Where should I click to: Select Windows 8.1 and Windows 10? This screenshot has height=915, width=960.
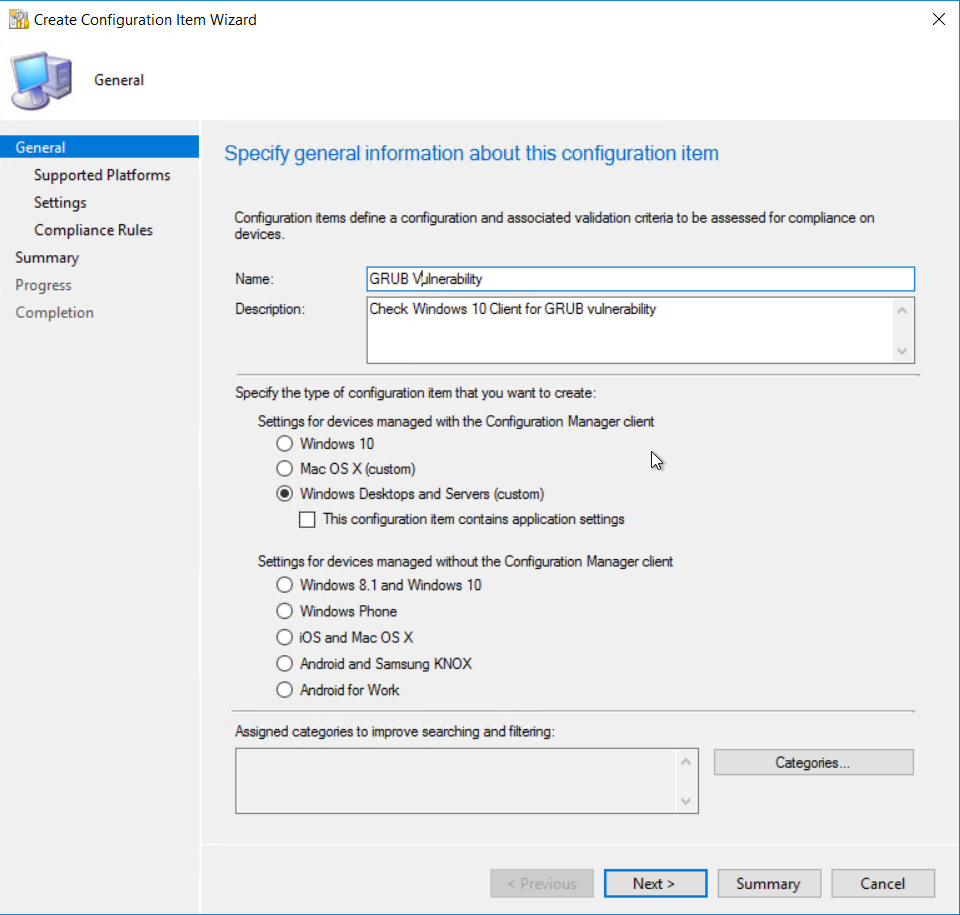(x=285, y=585)
